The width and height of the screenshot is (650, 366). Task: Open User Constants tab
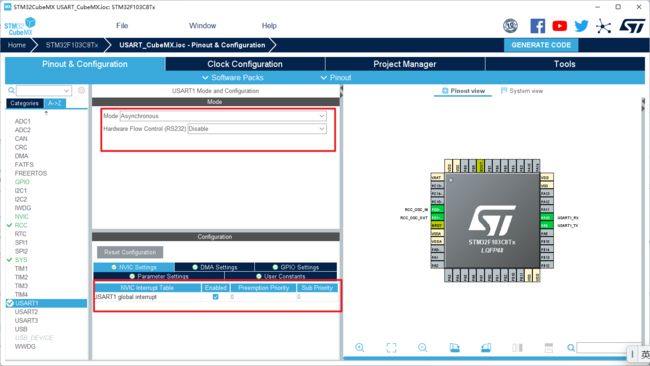tap(281, 276)
